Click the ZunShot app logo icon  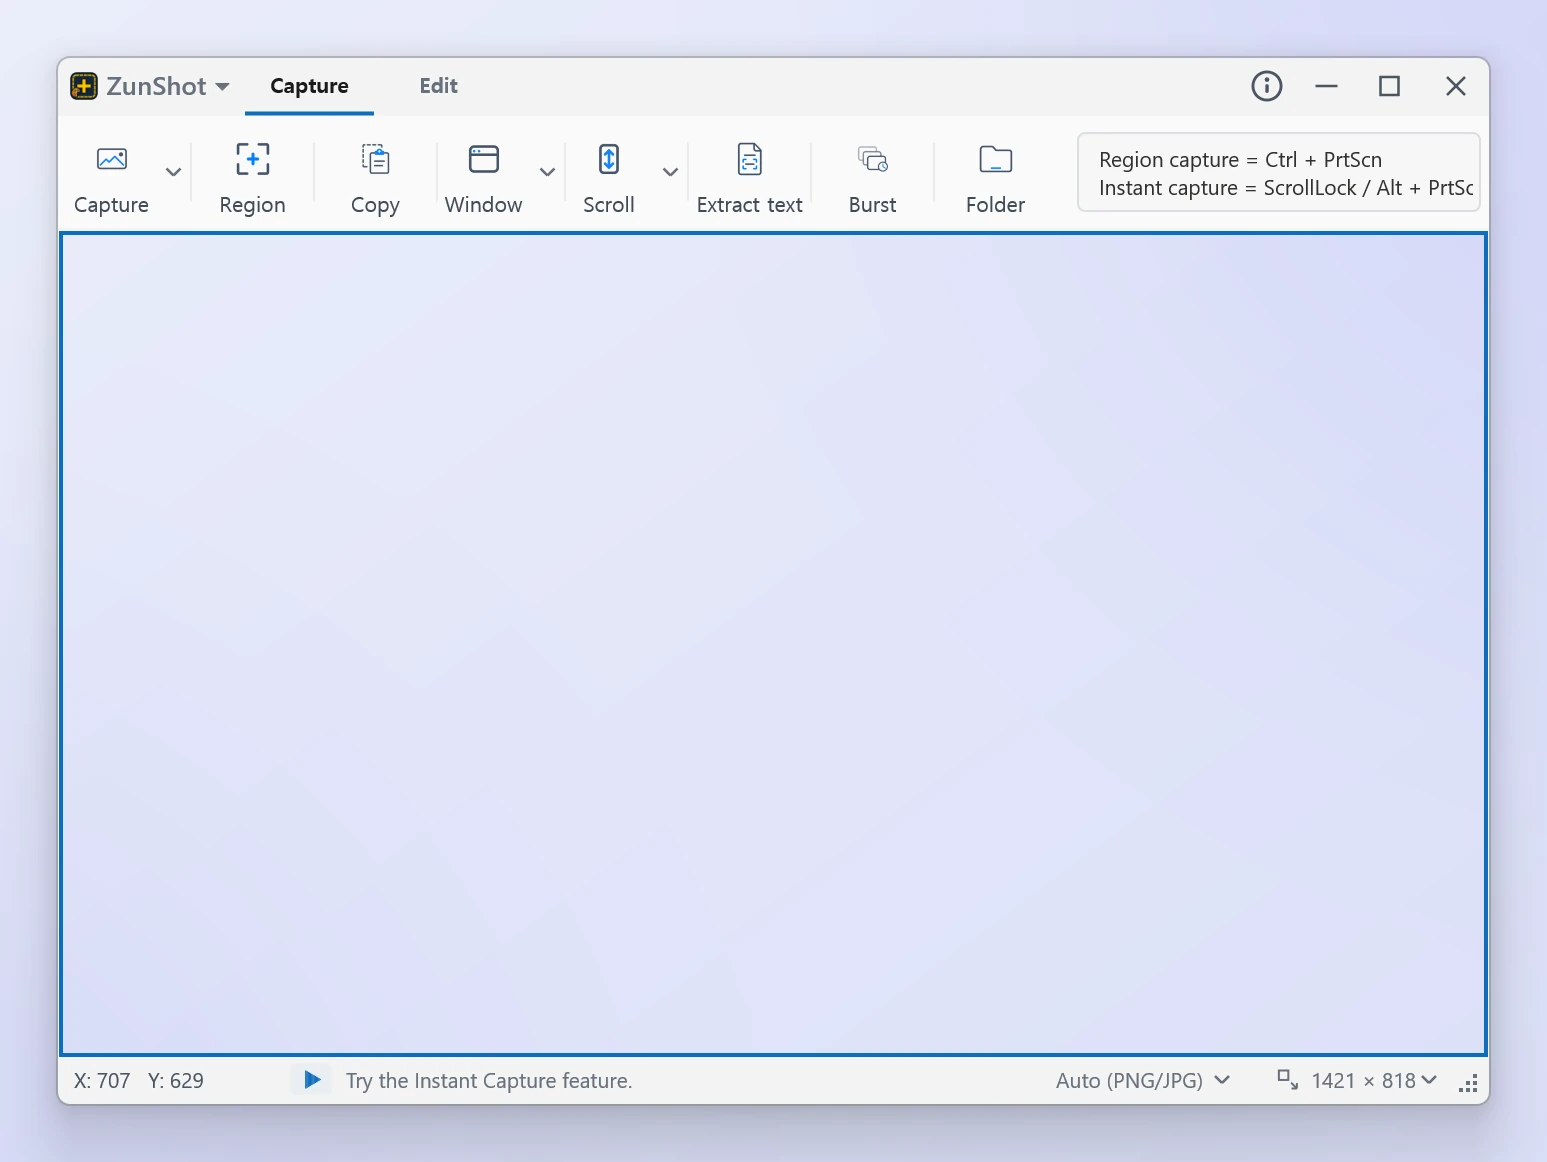(84, 86)
